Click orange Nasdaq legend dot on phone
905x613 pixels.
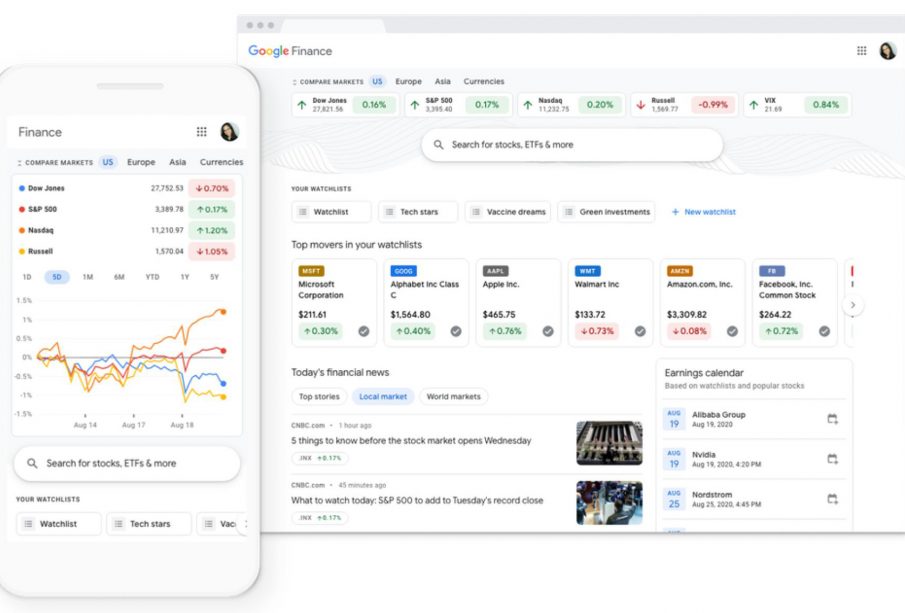point(22,230)
